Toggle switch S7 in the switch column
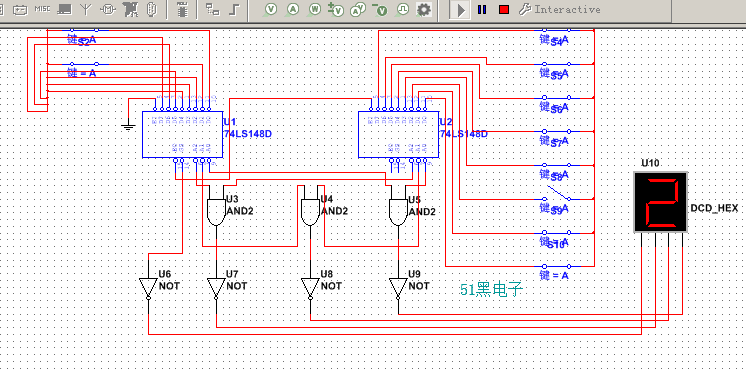This screenshot has width=746, height=369. [558, 131]
